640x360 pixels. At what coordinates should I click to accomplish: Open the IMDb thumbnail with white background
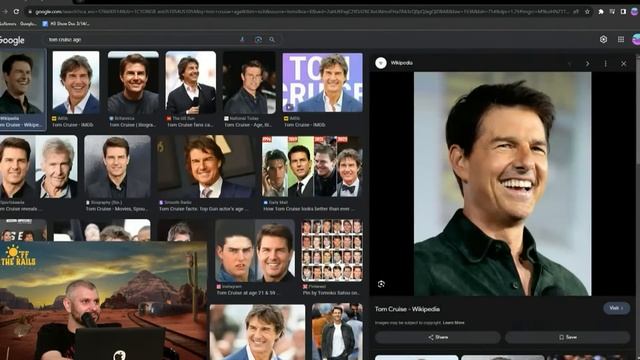(76, 82)
